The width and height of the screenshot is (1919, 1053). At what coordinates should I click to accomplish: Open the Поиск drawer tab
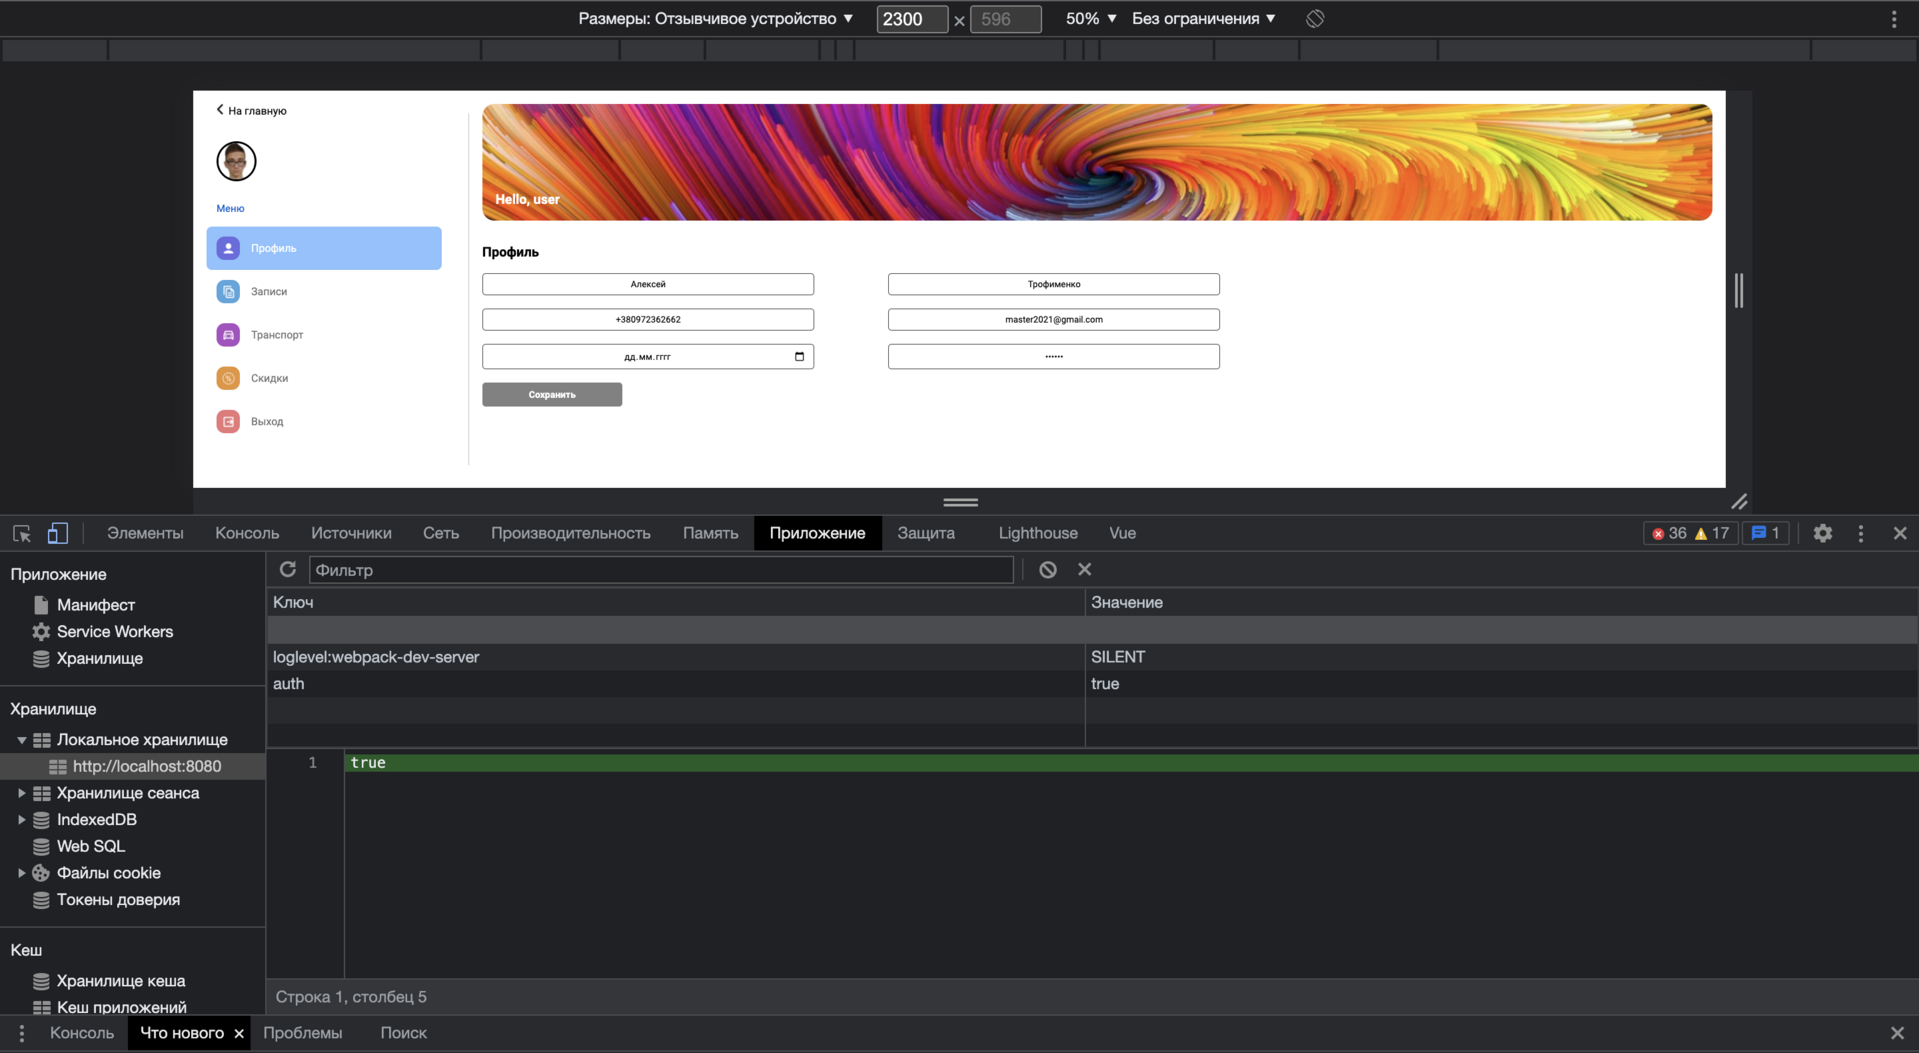pyautogui.click(x=403, y=1033)
